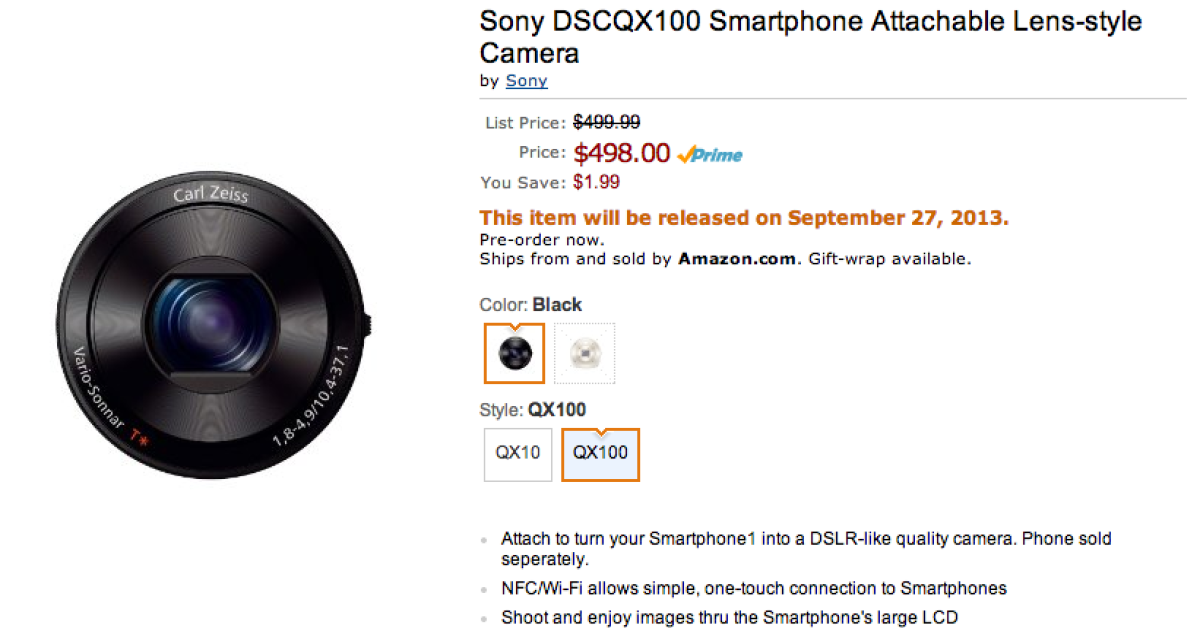Viewport: 1200px width, 628px height.
Task: Click the Color: Black label
Action: click(x=530, y=305)
